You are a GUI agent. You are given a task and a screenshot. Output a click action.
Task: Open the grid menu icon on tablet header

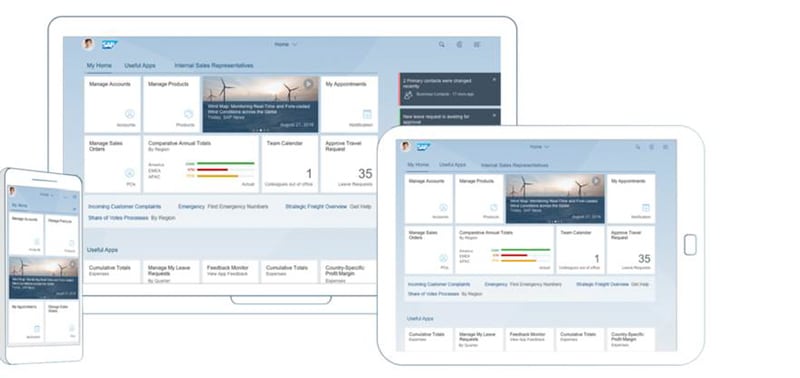[665, 147]
